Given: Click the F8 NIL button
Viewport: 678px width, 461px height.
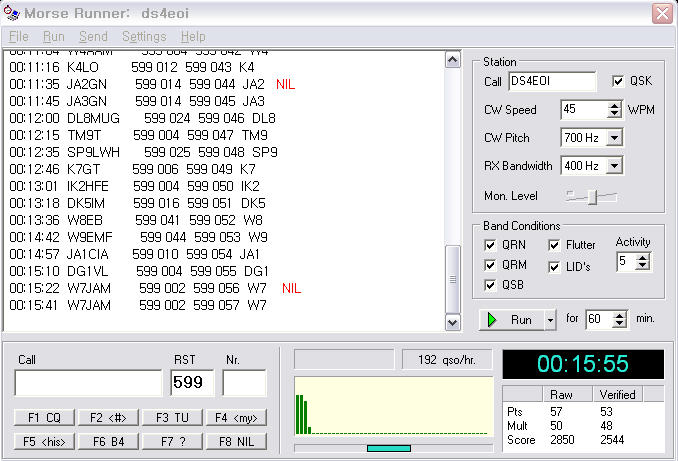Looking at the screenshot, I should pos(236,442).
